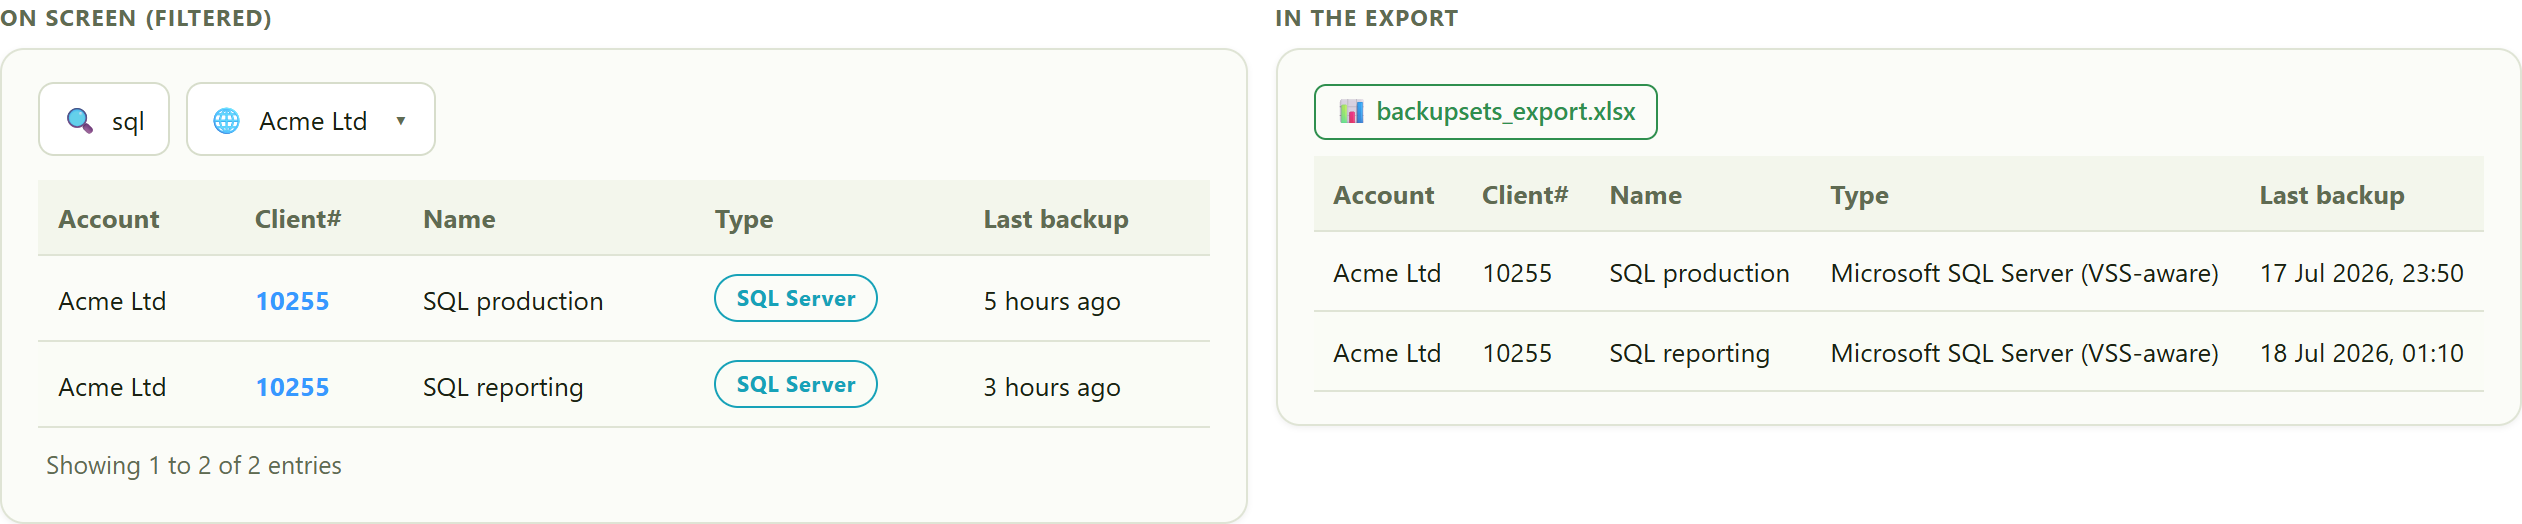The width and height of the screenshot is (2522, 524).
Task: Focus the search field containing sql
Action: coord(104,119)
